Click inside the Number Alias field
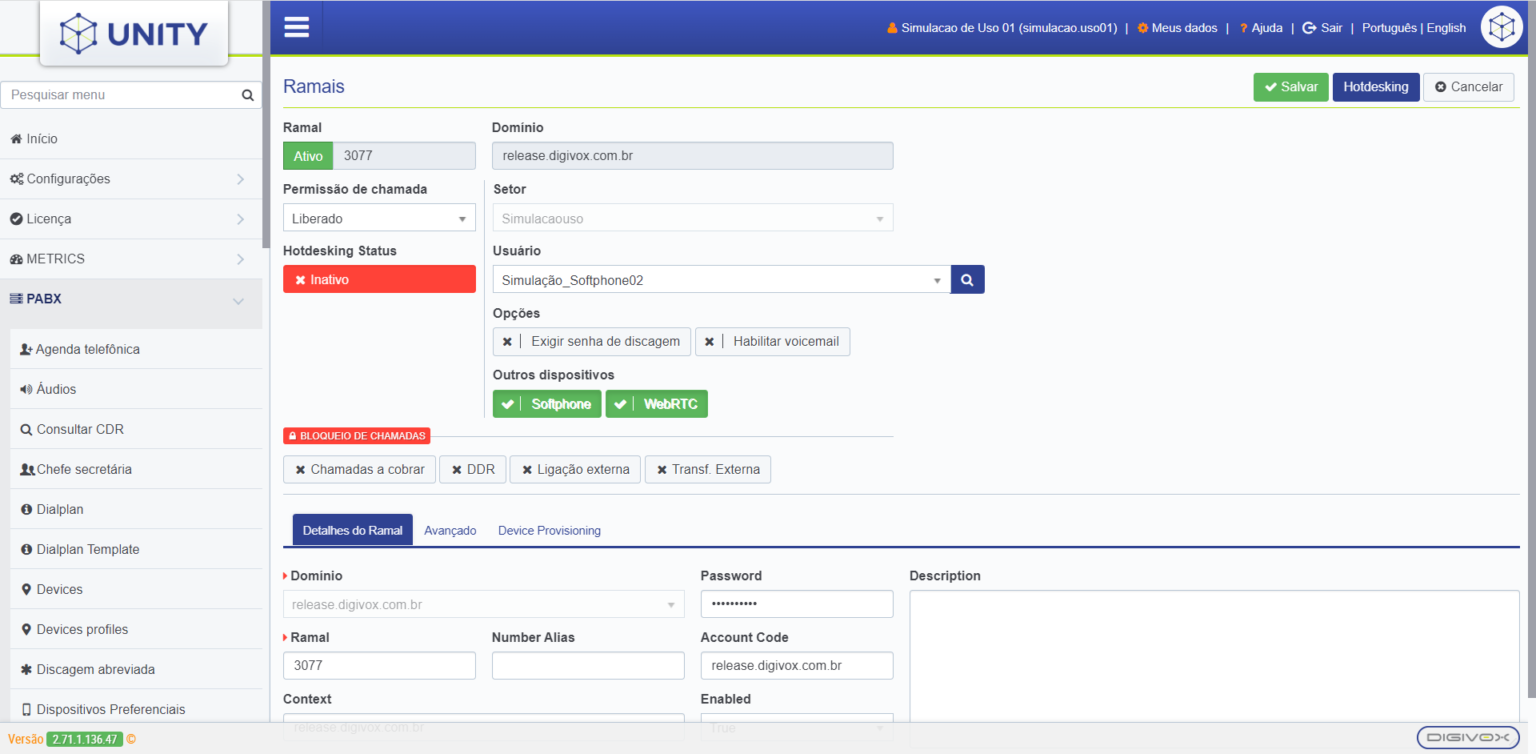 [x=588, y=665]
